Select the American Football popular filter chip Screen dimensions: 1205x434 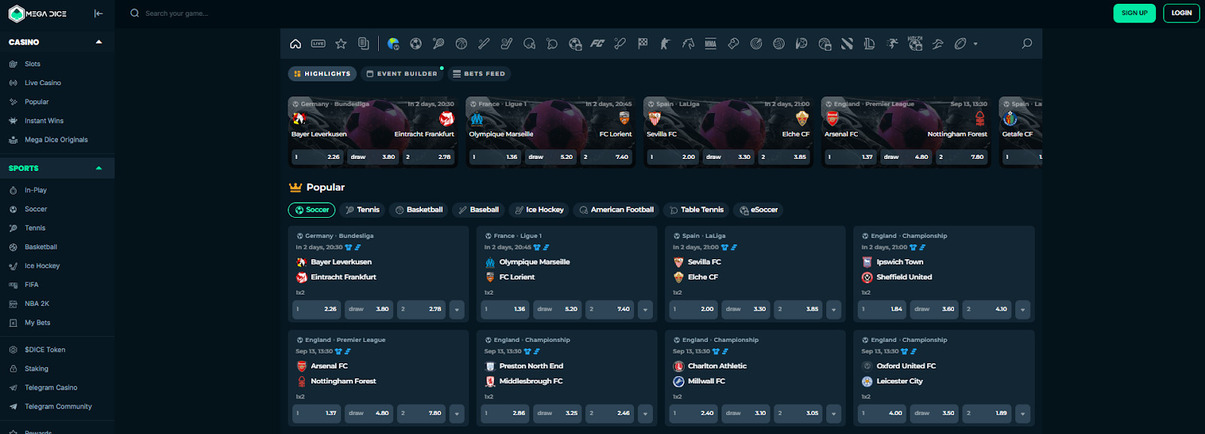[616, 210]
